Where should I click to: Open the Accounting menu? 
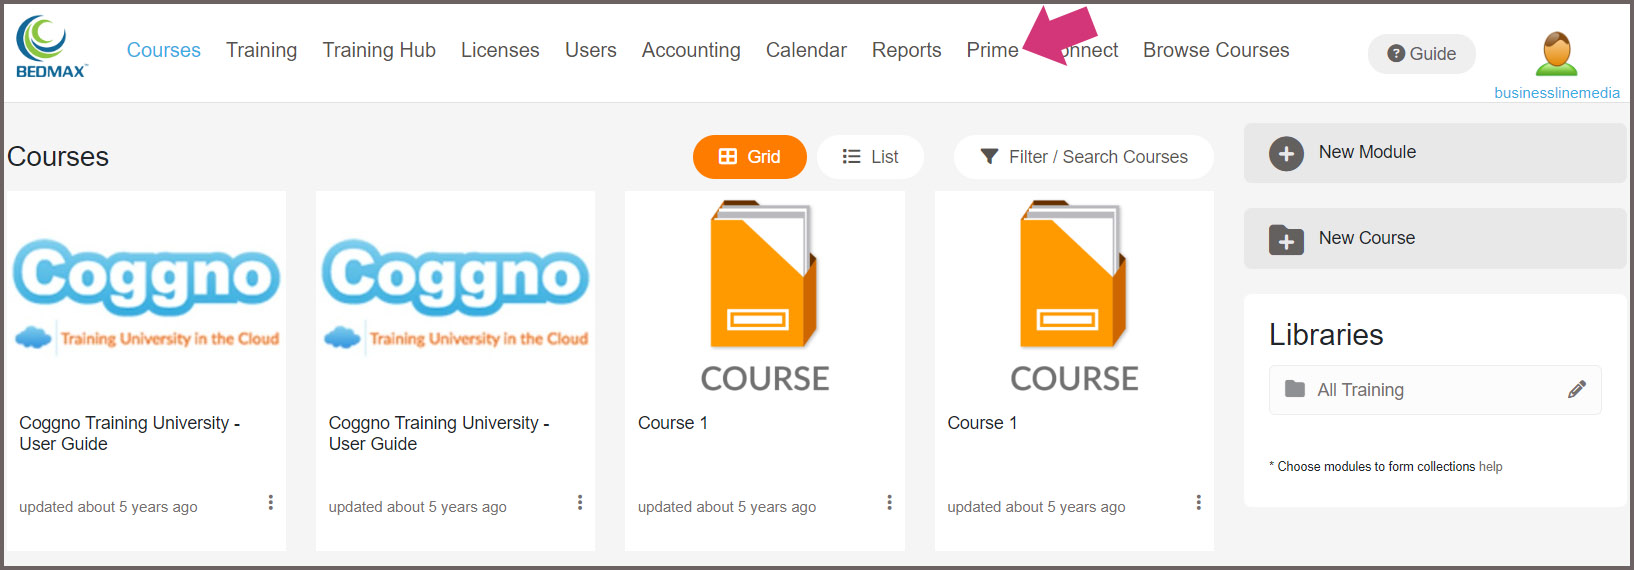[691, 50]
